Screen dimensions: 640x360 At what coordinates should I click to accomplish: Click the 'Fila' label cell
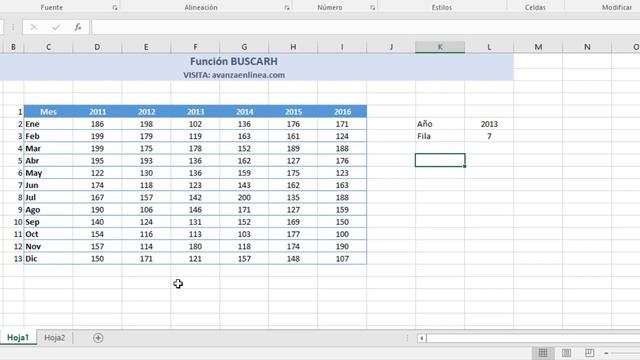(440, 136)
